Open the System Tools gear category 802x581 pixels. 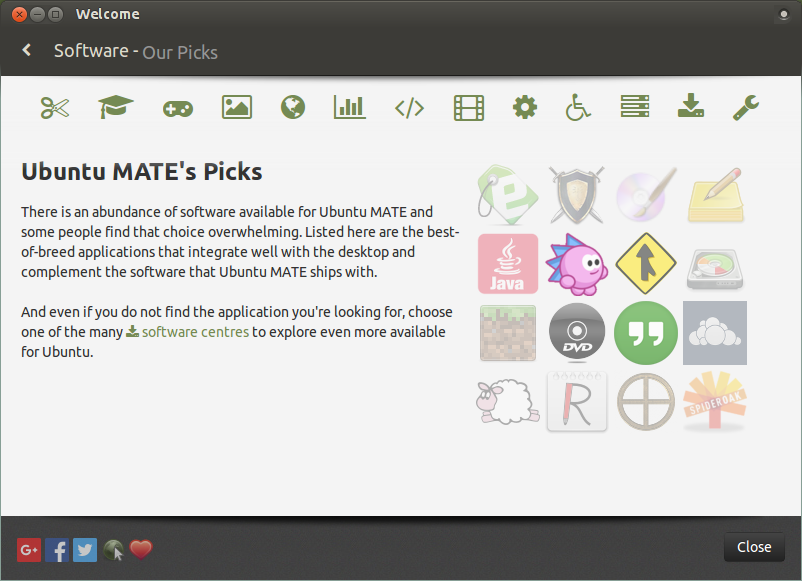[x=525, y=107]
